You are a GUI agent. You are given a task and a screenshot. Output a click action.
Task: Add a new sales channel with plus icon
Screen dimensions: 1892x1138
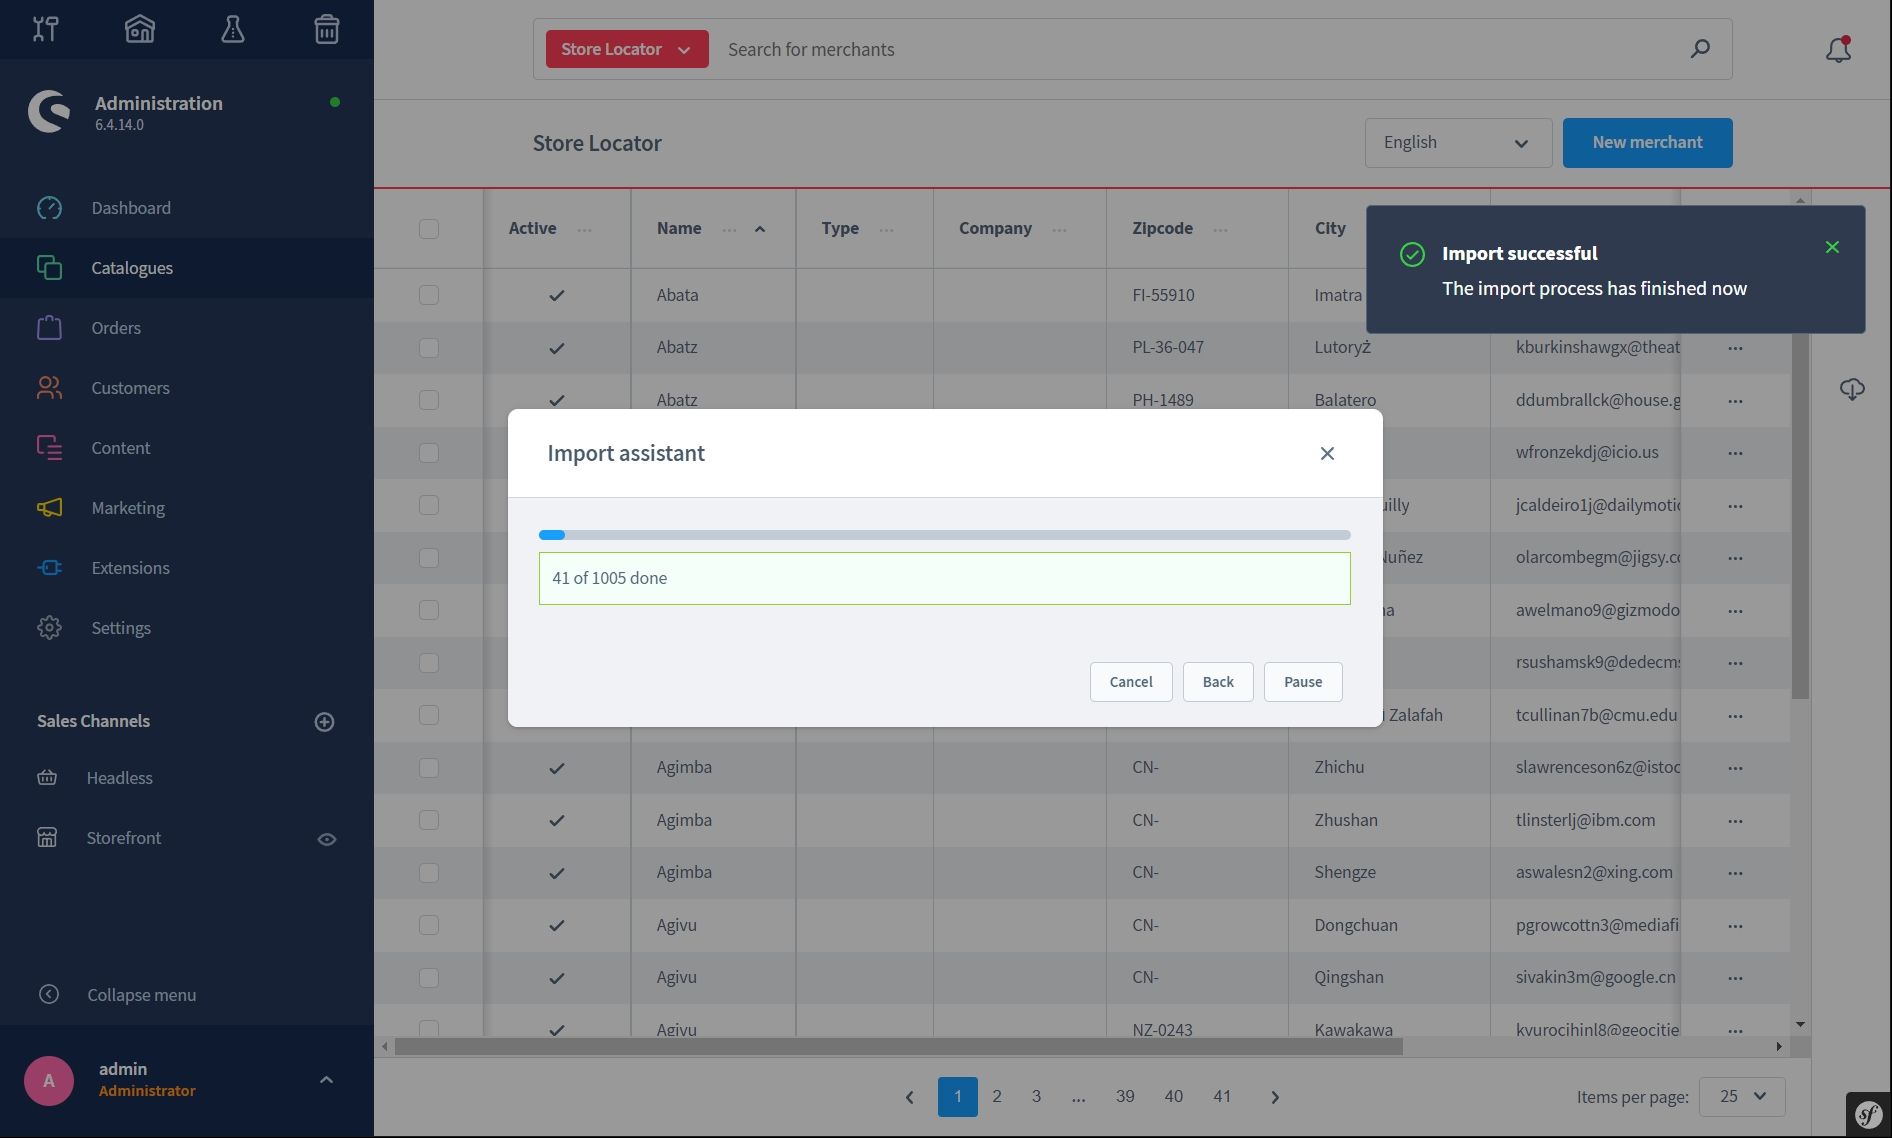coord(324,722)
